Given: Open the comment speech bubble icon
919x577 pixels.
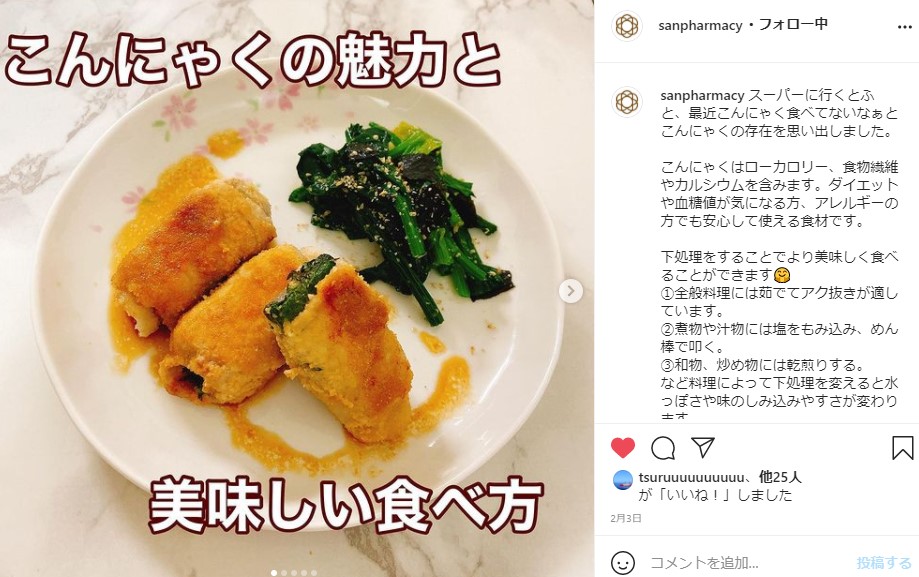Looking at the screenshot, I should pos(663,448).
